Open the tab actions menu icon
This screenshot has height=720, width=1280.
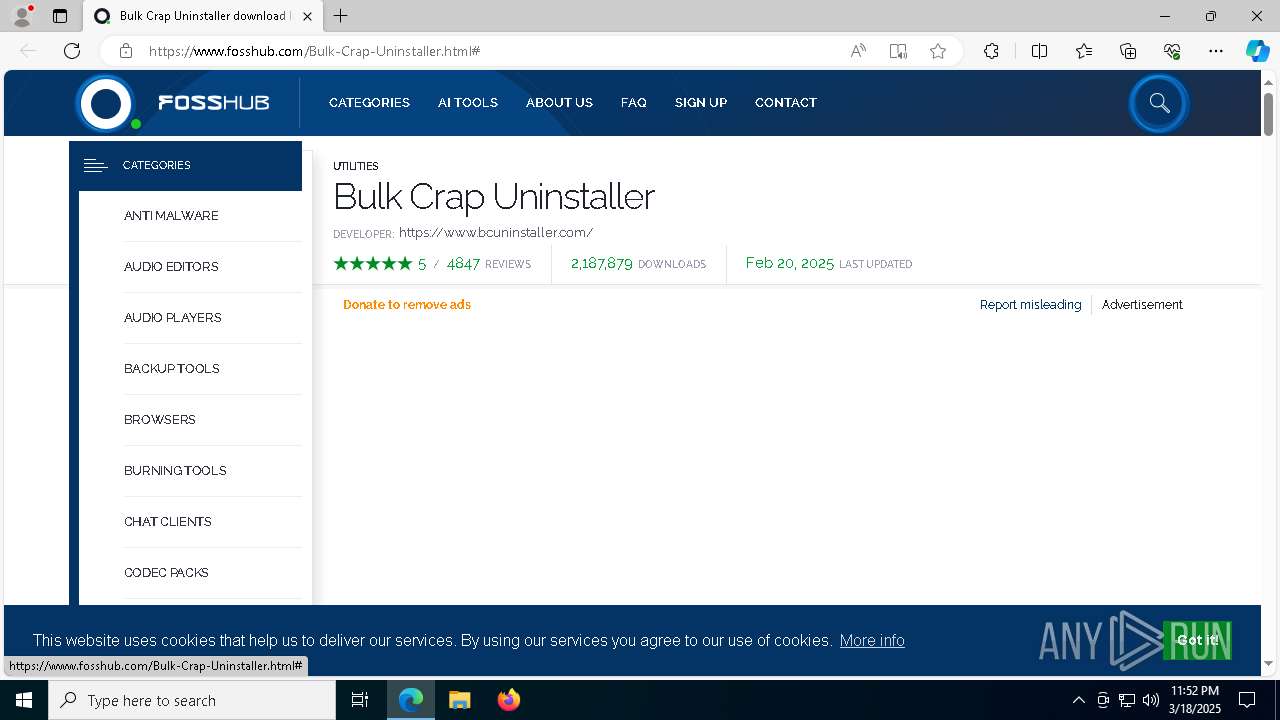tap(60, 16)
